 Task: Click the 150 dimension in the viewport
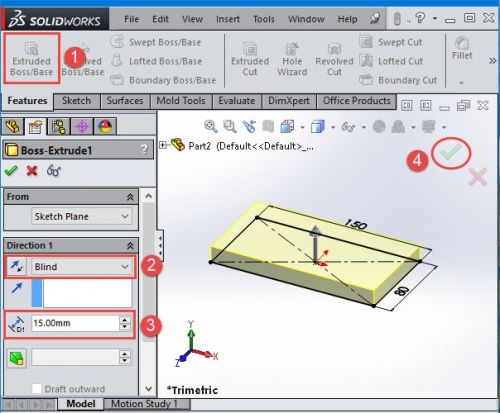click(x=356, y=225)
